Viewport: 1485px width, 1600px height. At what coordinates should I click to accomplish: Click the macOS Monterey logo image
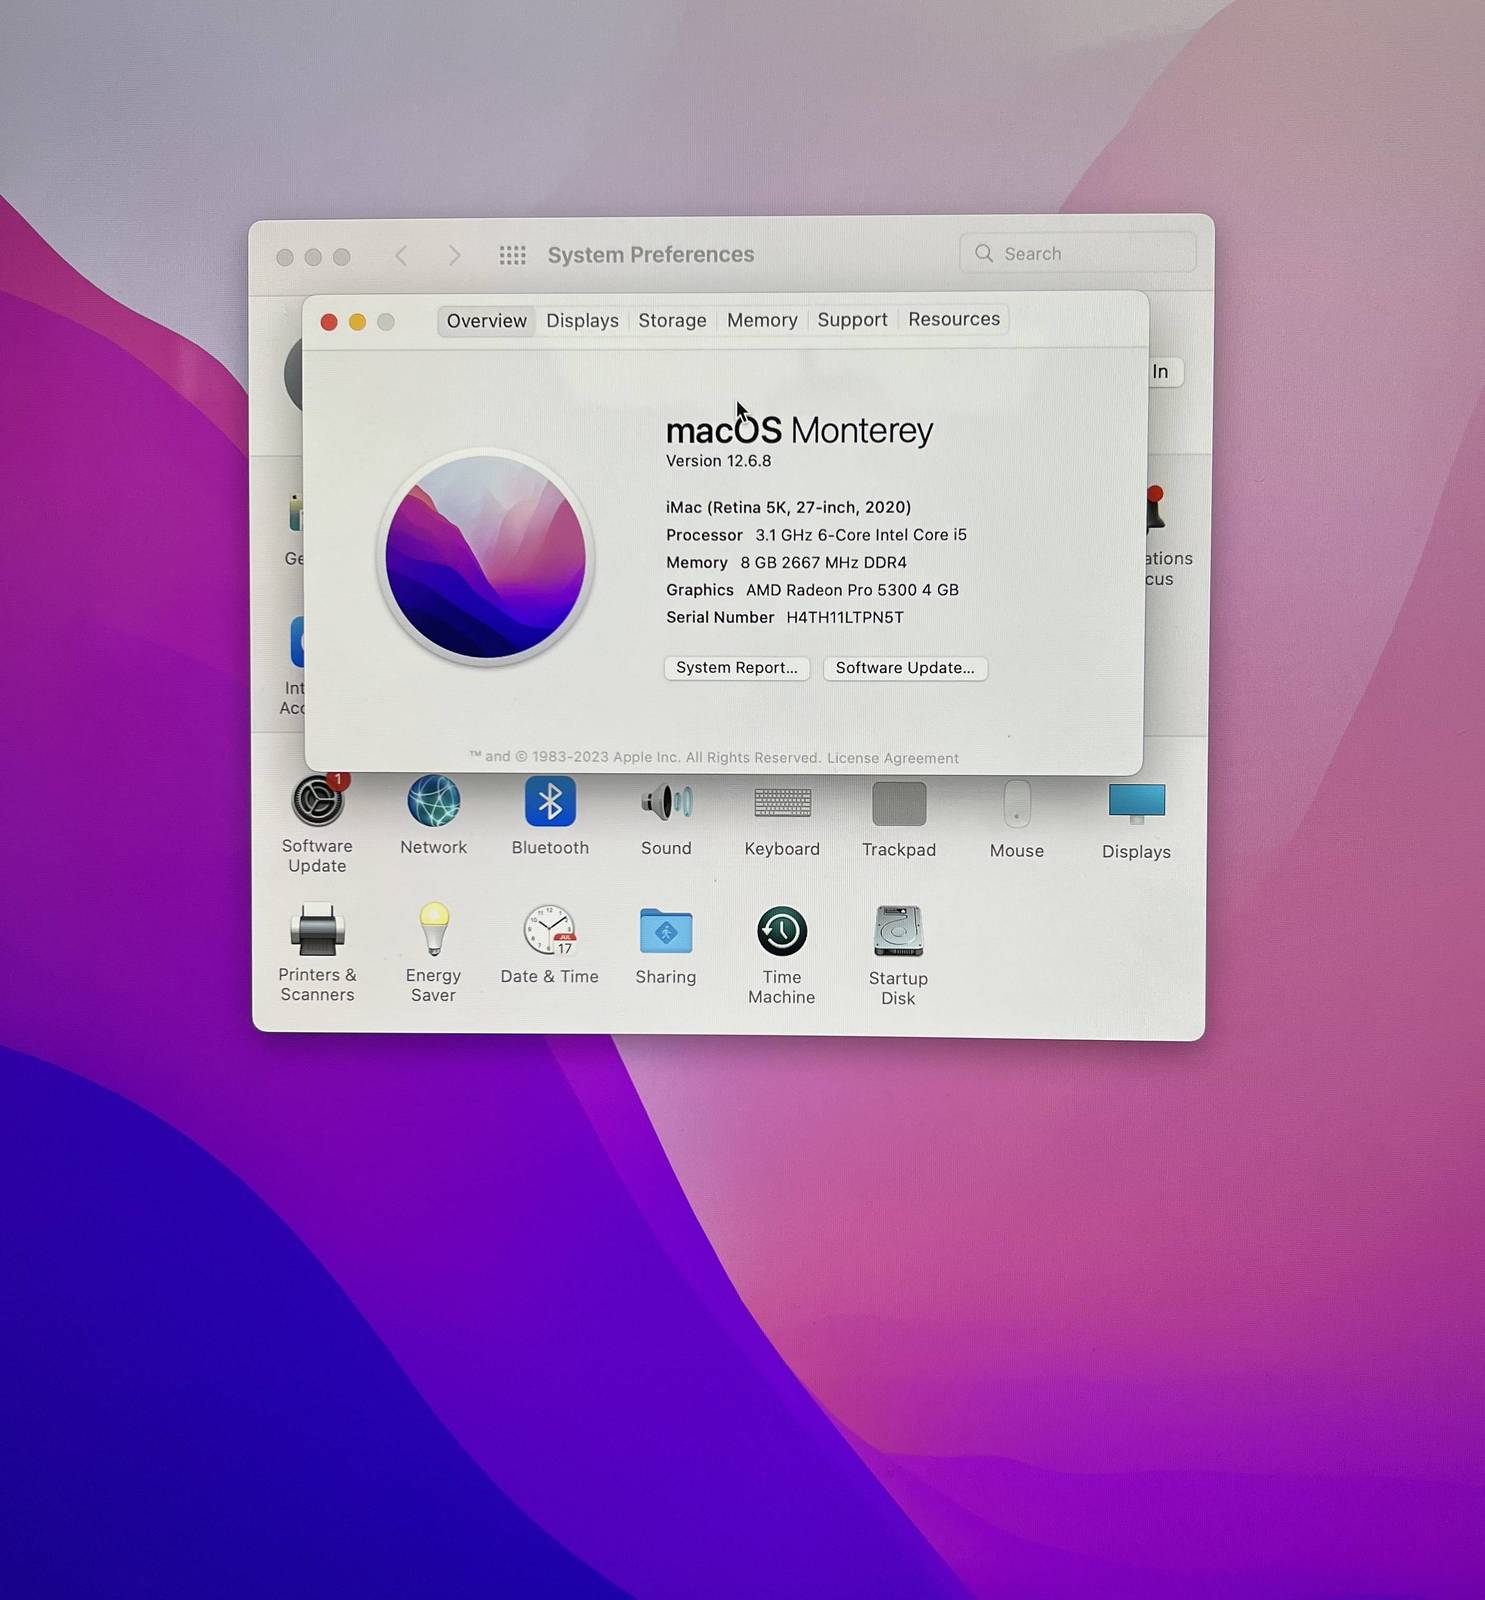pos(486,557)
